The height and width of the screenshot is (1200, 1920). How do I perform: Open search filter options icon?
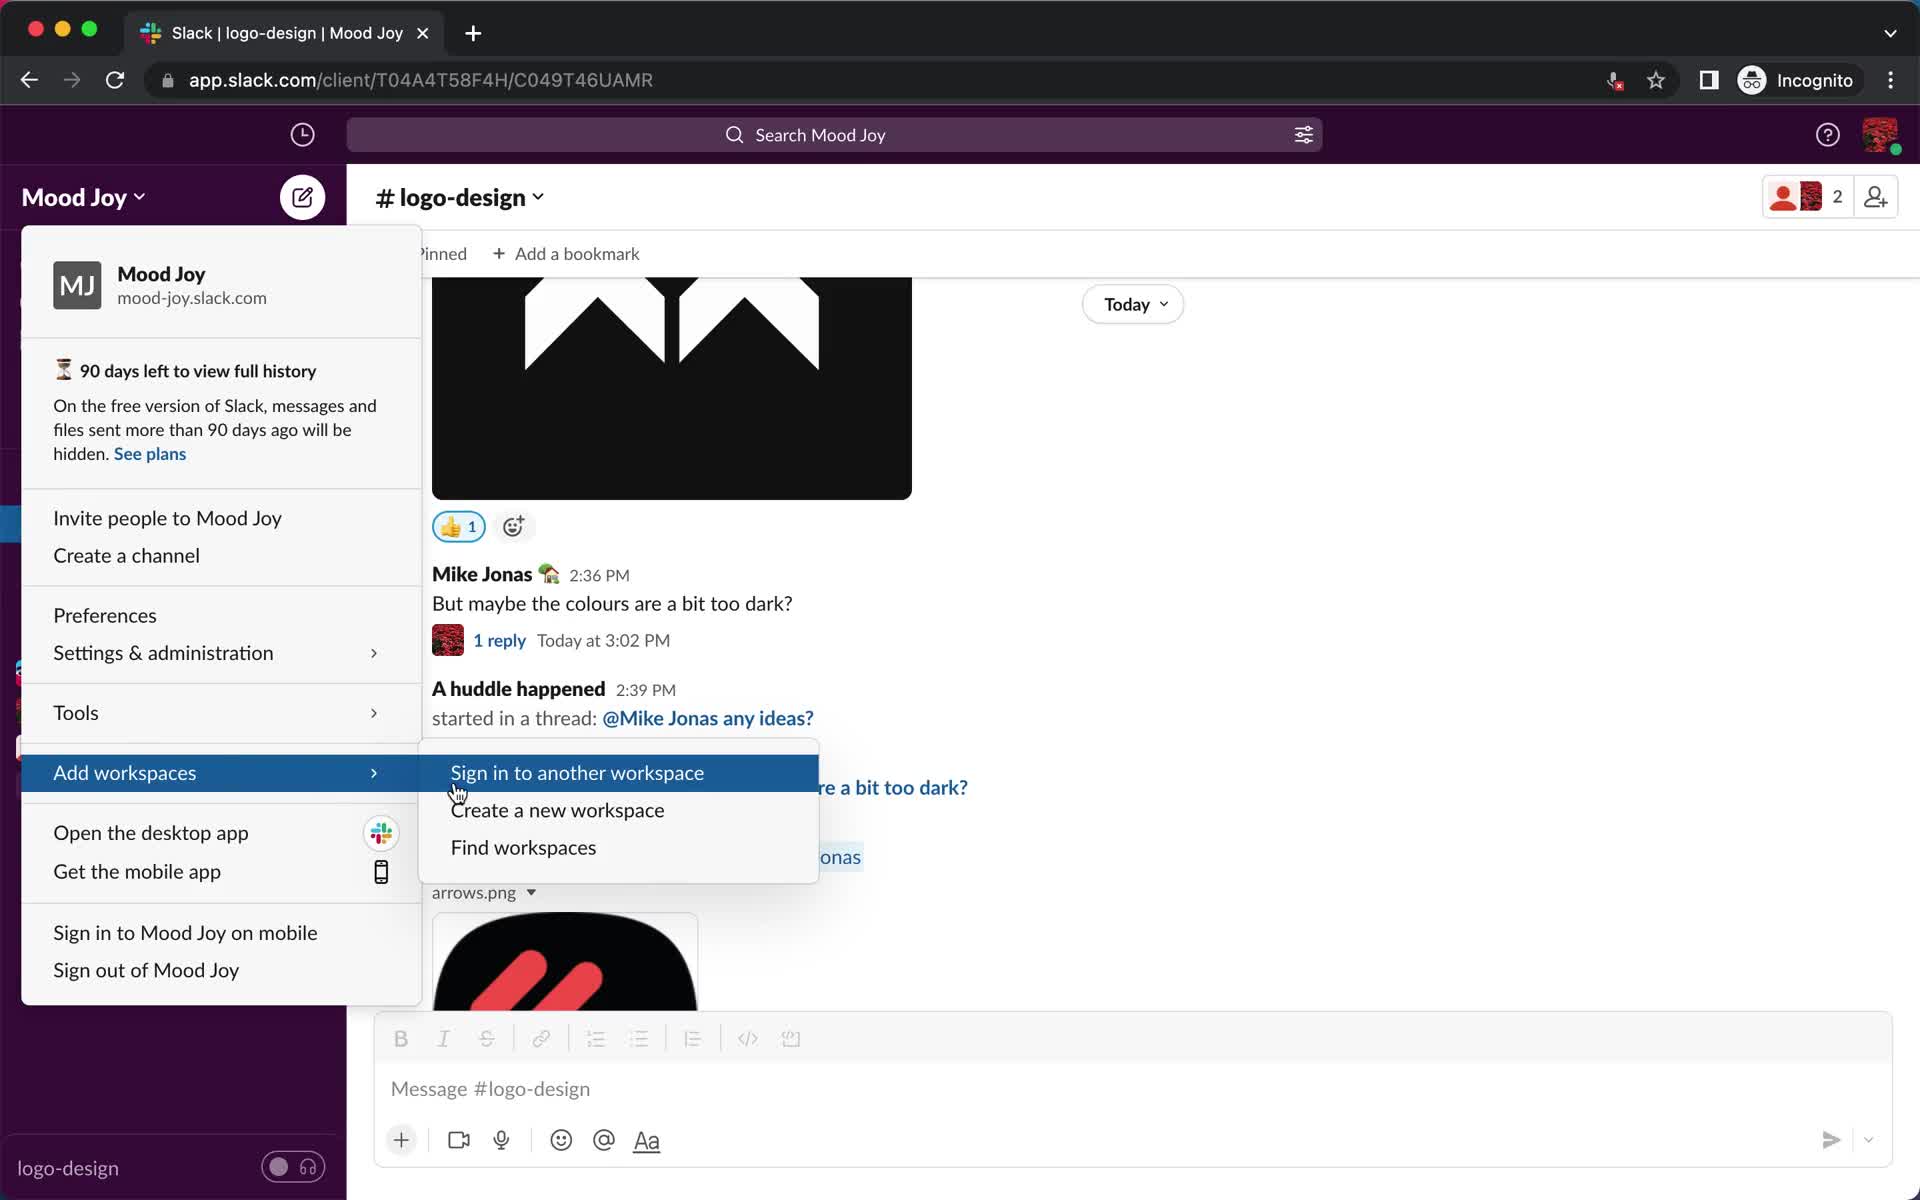(x=1303, y=135)
